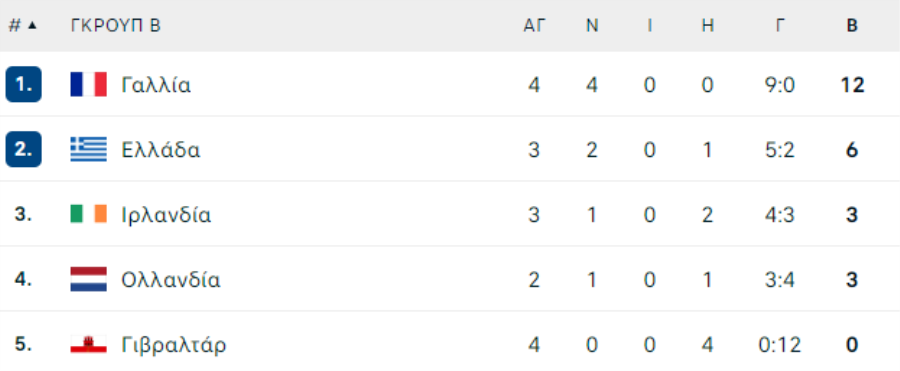Screen dimensions: 900x371
Task: Sort table by ΑΓ column header
Action: tap(534, 26)
